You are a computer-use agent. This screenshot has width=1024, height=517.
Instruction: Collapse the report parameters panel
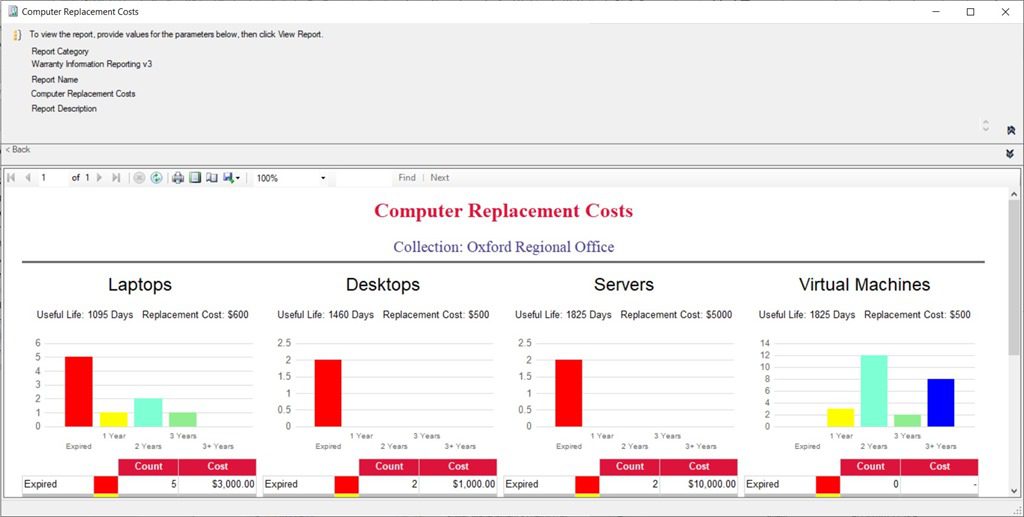point(1010,130)
